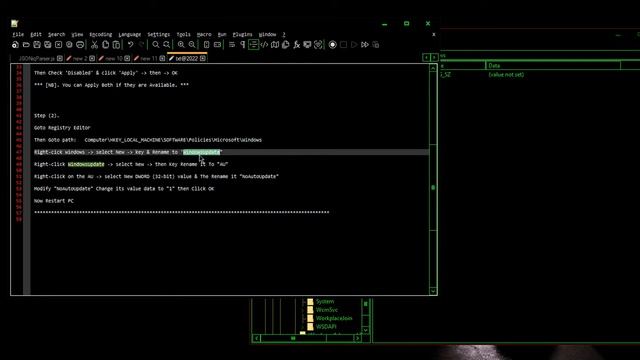Switch to the new 2 tab
Image resolution: width=640 pixels, height=360 pixels.
(80, 58)
